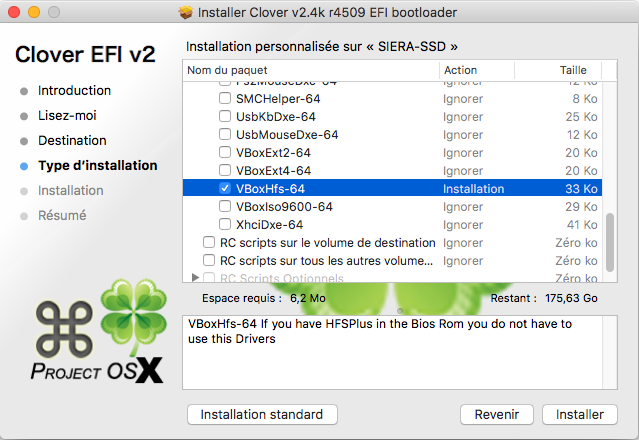Uncheck the VBoxHfs-64 checkbox
Image resolution: width=639 pixels, height=440 pixels.
coord(225,188)
